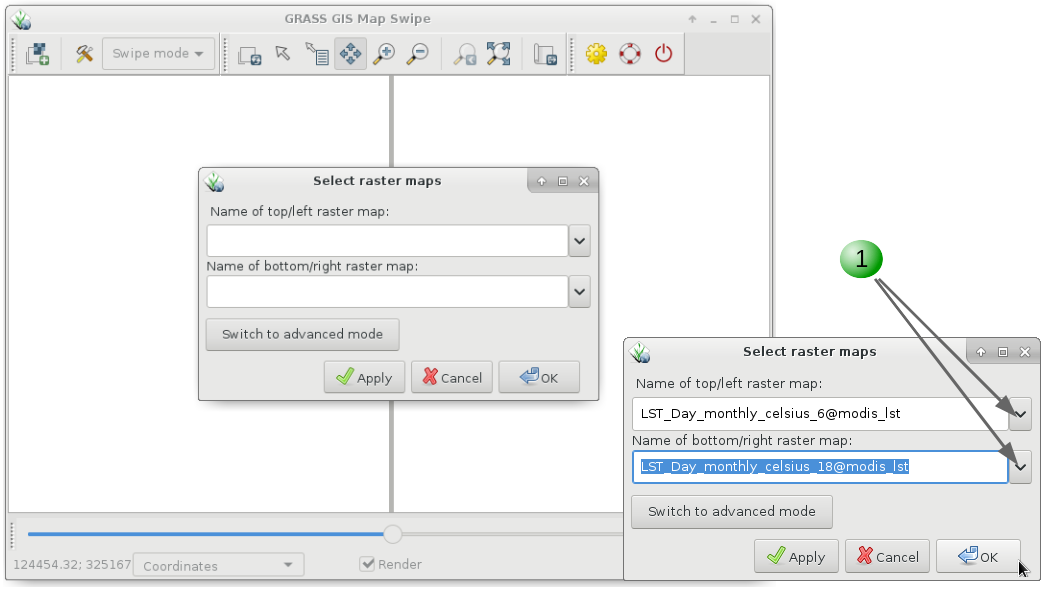This screenshot has height=595, width=1058.
Task: Maximize the lower-right Select raster maps dialog
Action: pyautogui.click(x=1003, y=351)
